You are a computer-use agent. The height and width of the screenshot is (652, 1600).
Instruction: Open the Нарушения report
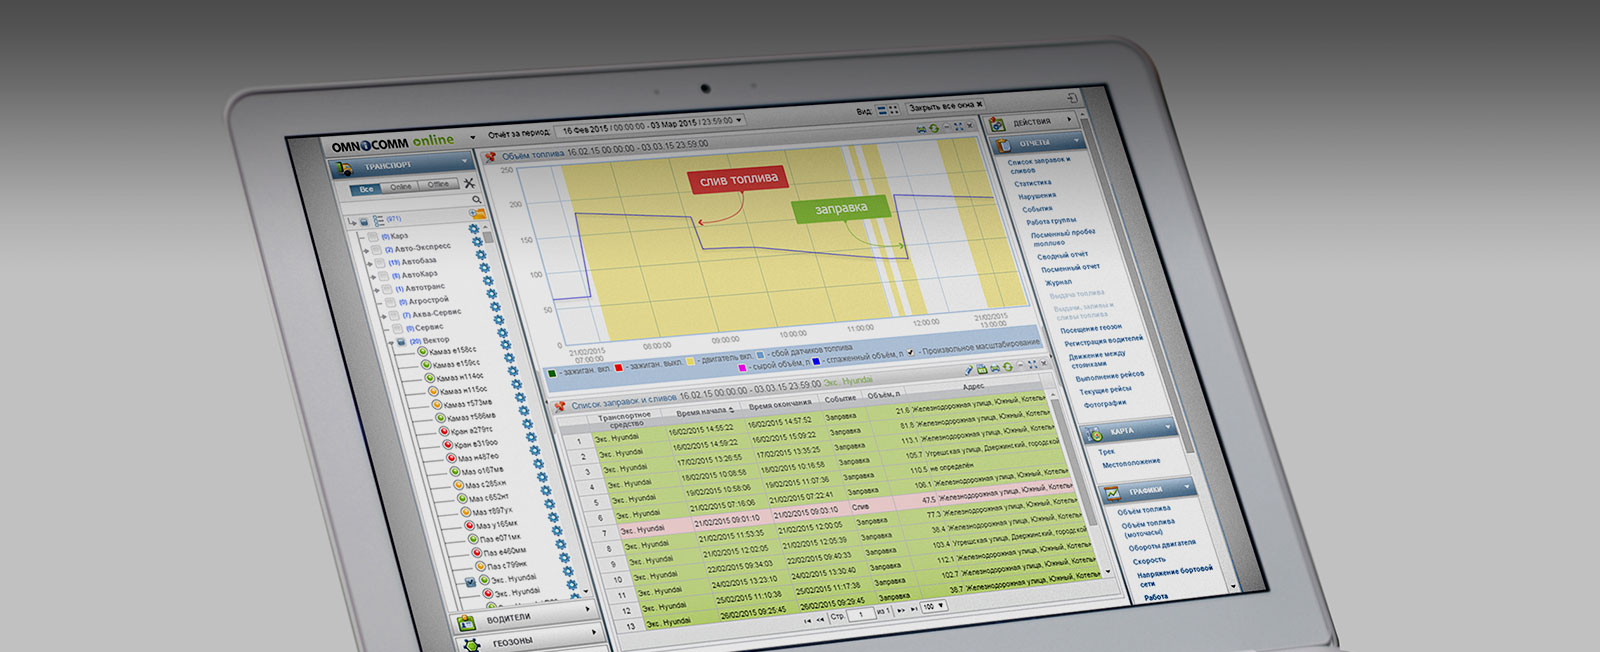point(1038,196)
